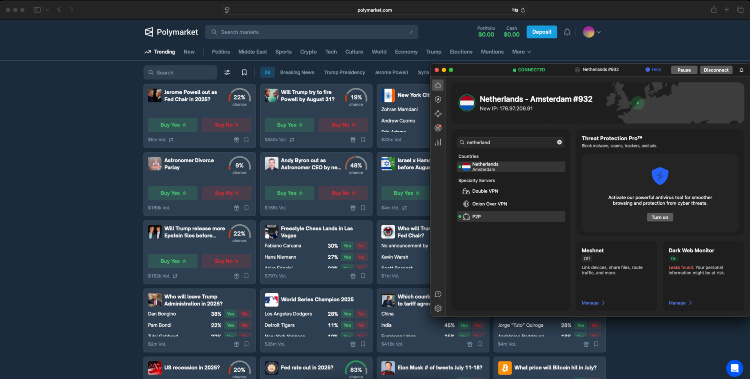Bookmark the Will Trump try to fire Powell market

point(363,140)
